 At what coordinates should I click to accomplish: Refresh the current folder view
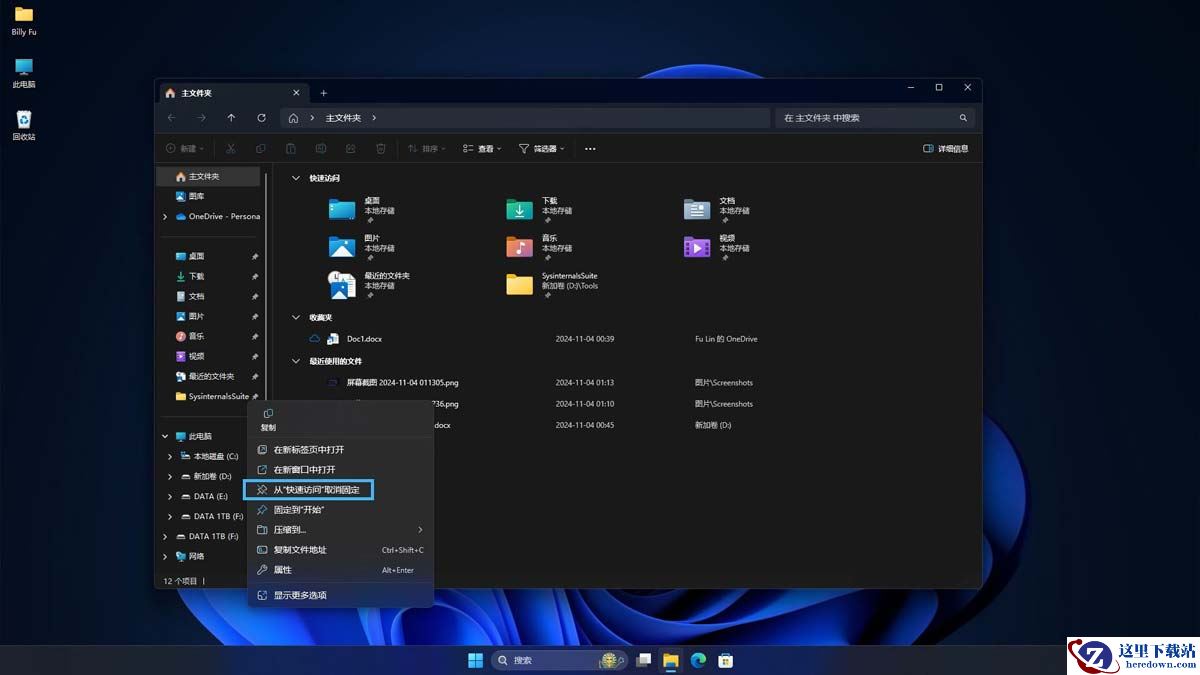point(261,118)
